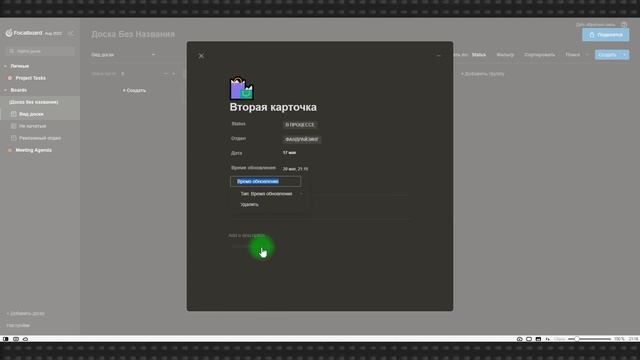Viewport: 640px width, 360px height.
Task: Open the table view under Вид доски in sidebar
Action: [x=32, y=126]
